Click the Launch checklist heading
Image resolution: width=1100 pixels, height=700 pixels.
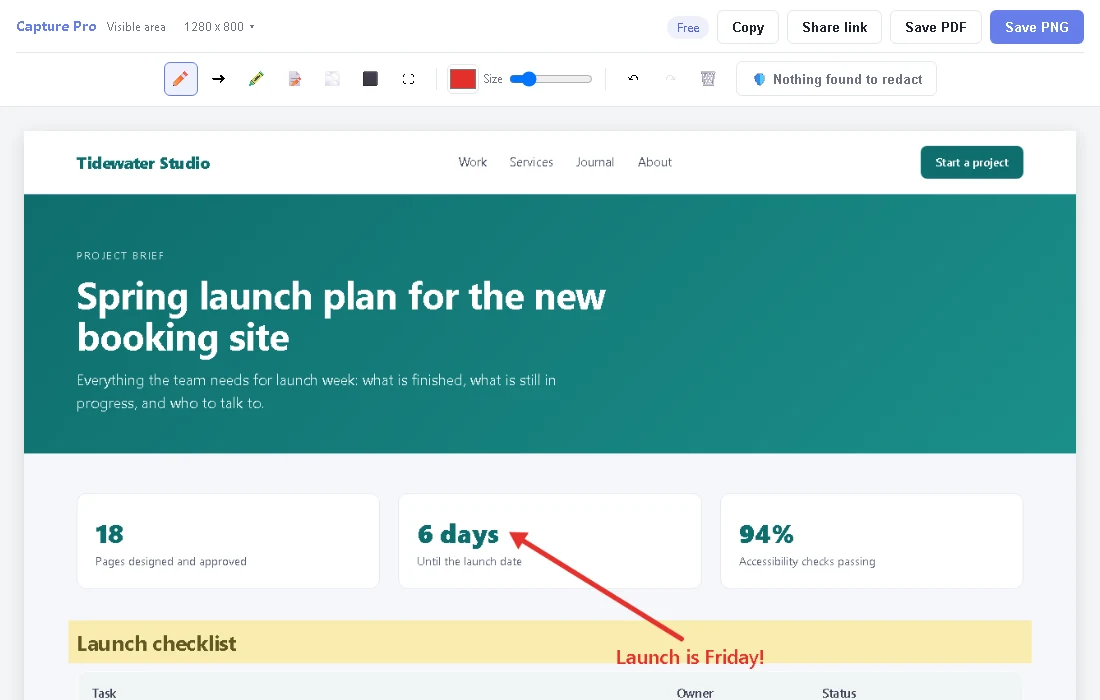coord(156,643)
